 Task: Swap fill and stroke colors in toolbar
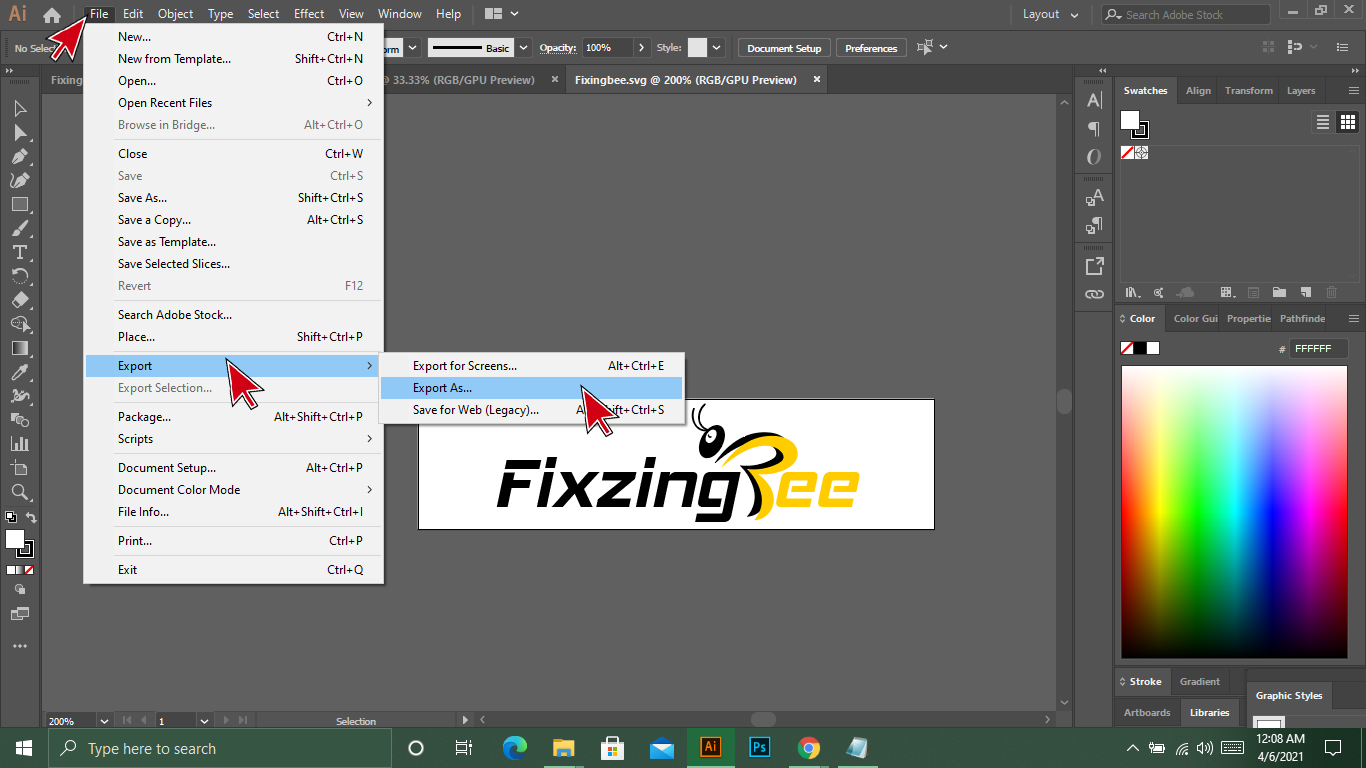pos(31,517)
